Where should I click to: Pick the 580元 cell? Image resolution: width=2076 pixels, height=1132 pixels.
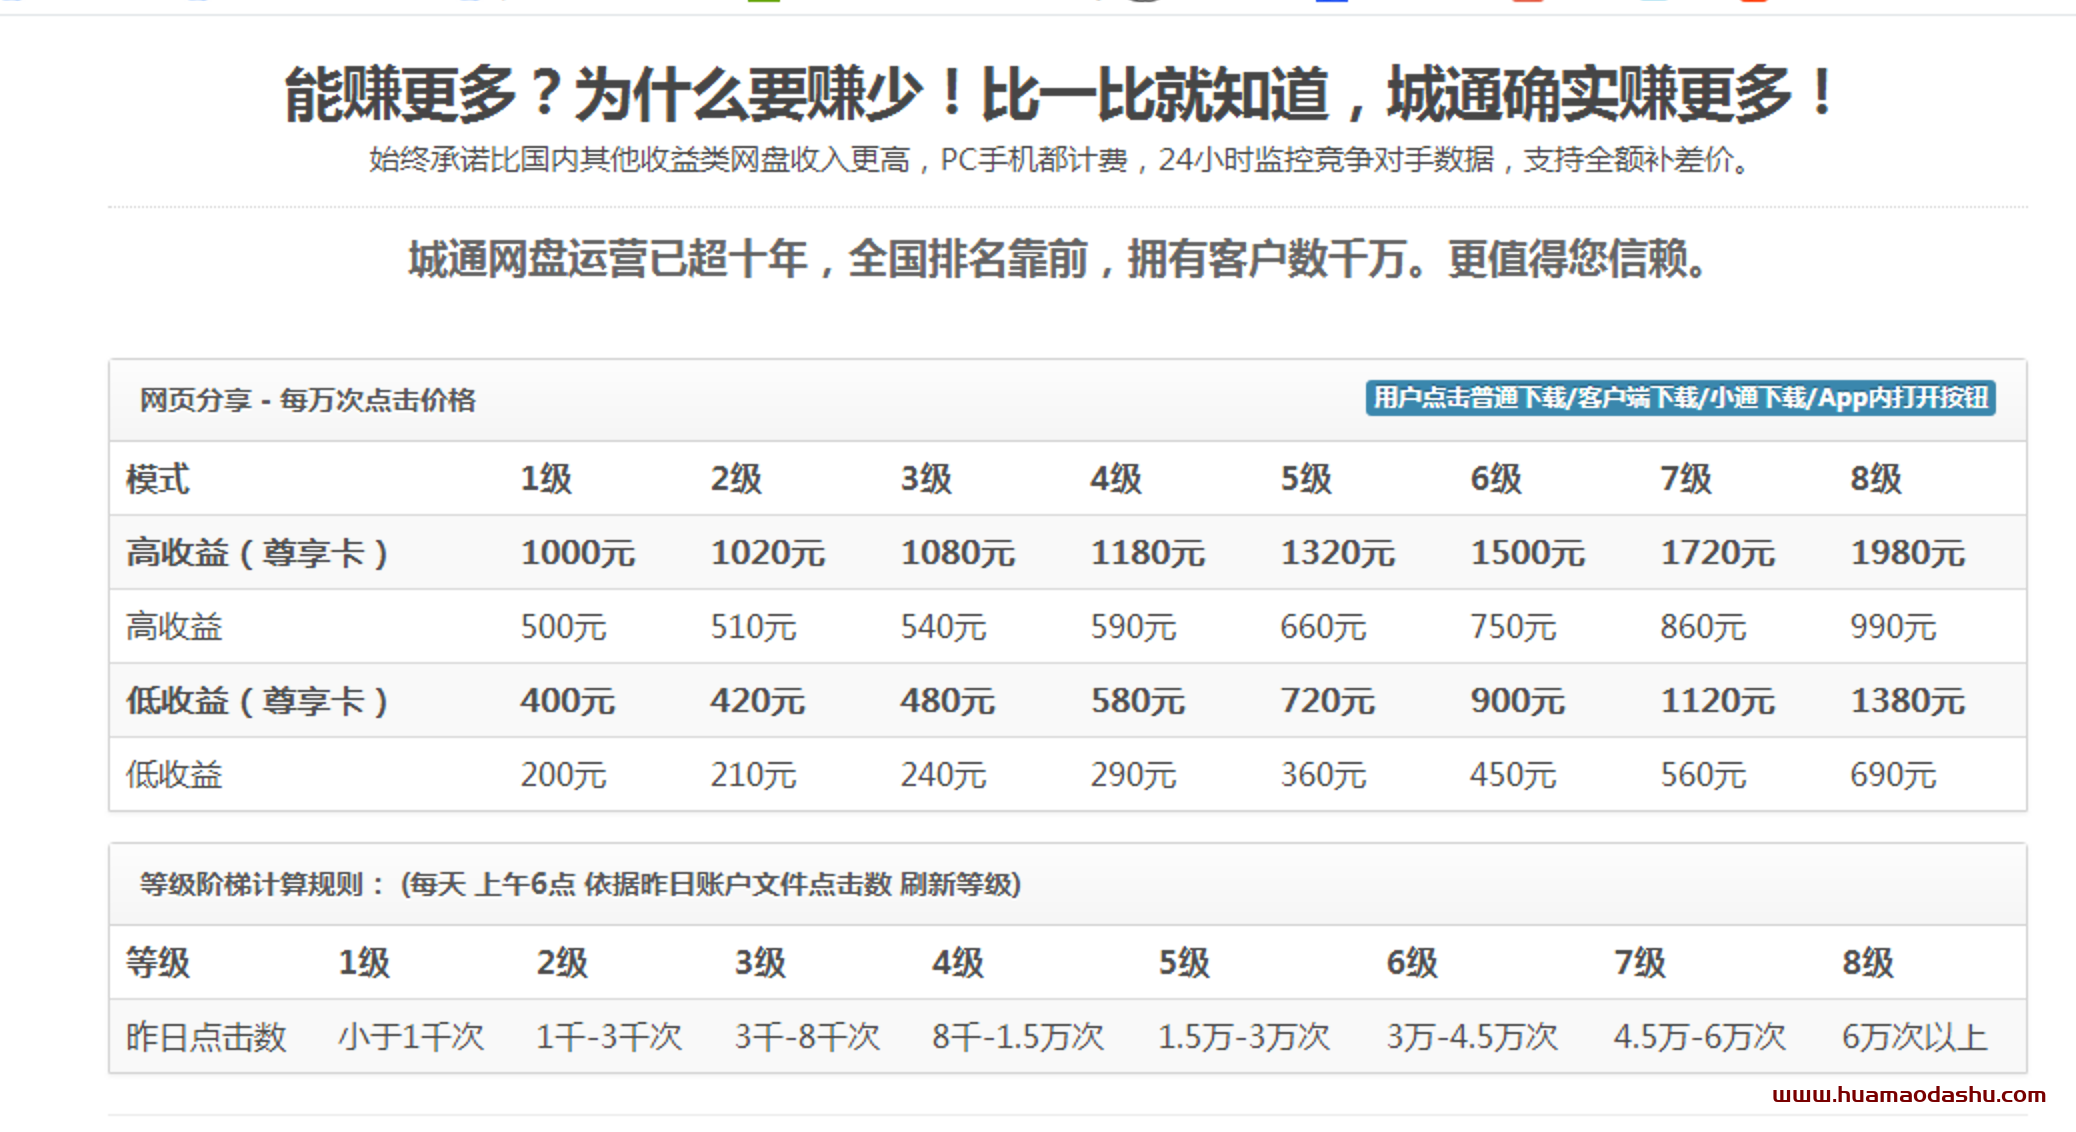click(1137, 701)
